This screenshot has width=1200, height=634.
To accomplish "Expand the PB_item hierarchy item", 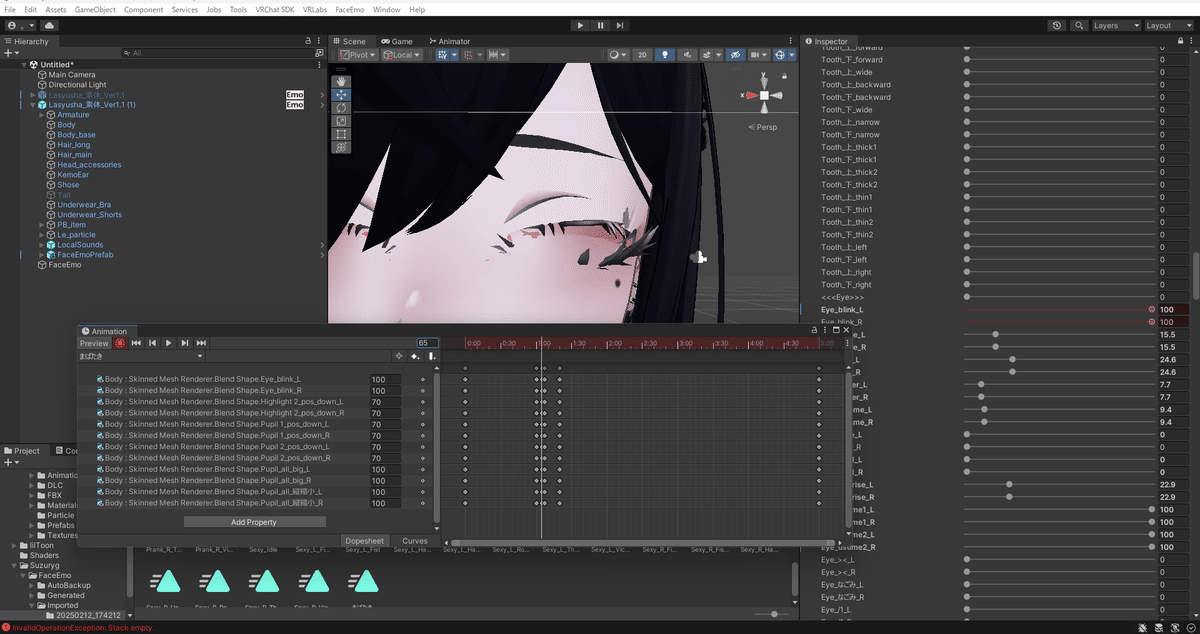I will (42, 225).
